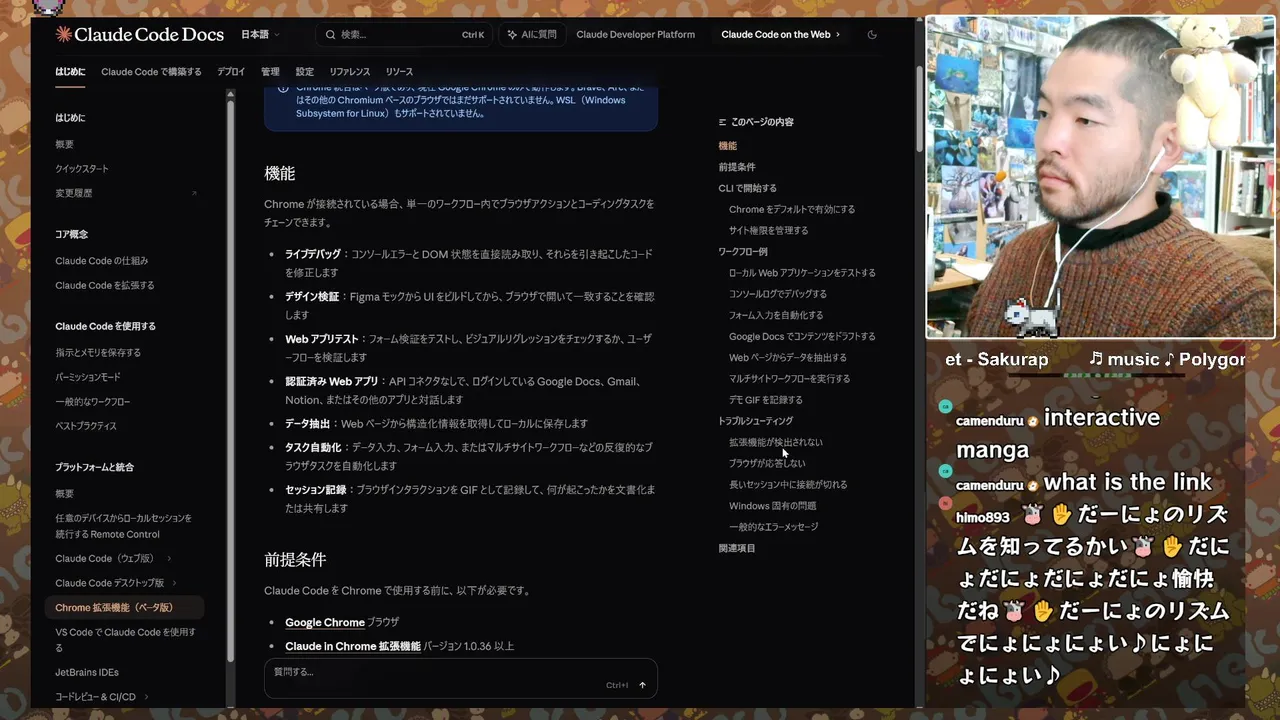
Task: Click the Claude Code Docs logo
Action: tap(139, 34)
